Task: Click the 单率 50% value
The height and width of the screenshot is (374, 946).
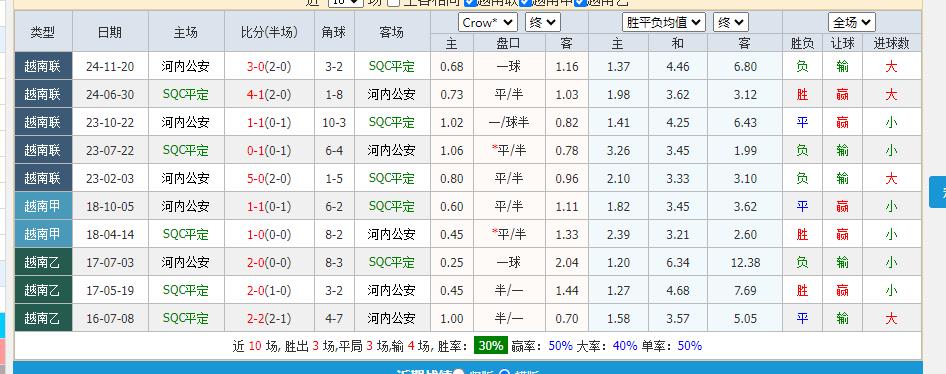Action: [690, 346]
